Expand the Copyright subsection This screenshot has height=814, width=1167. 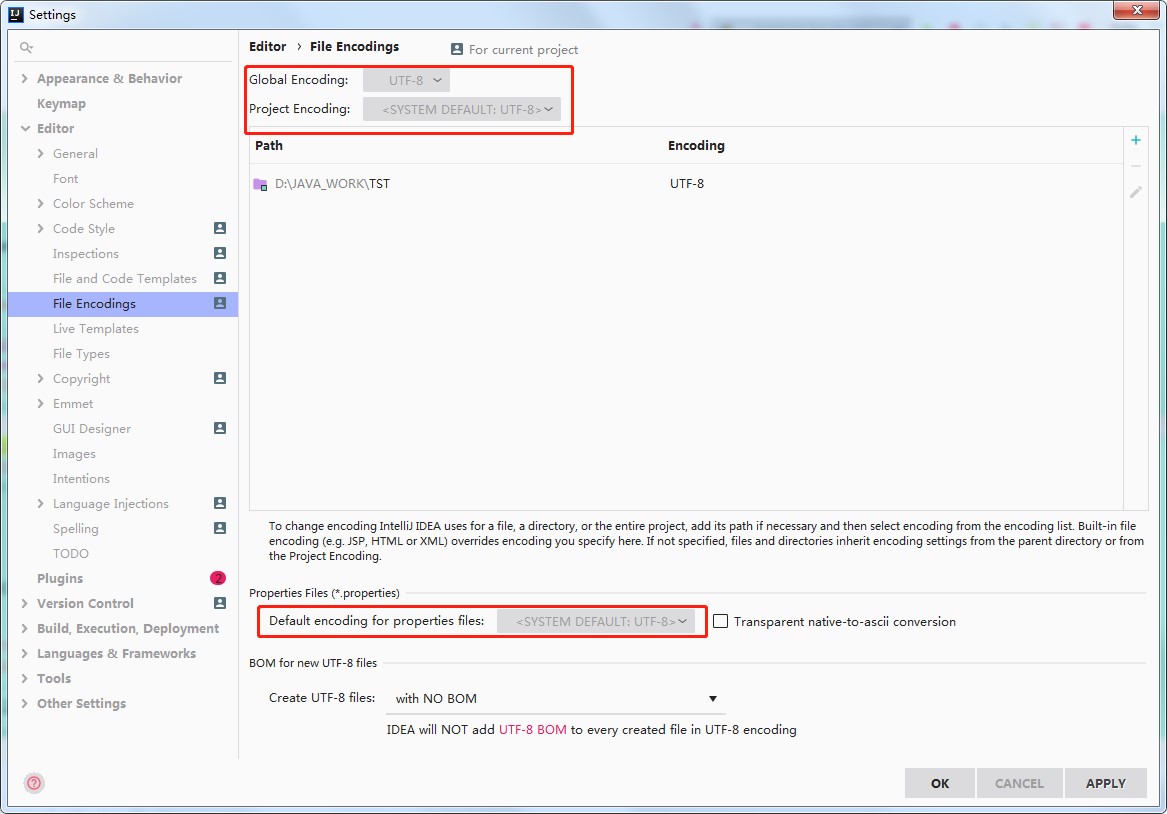click(x=40, y=379)
